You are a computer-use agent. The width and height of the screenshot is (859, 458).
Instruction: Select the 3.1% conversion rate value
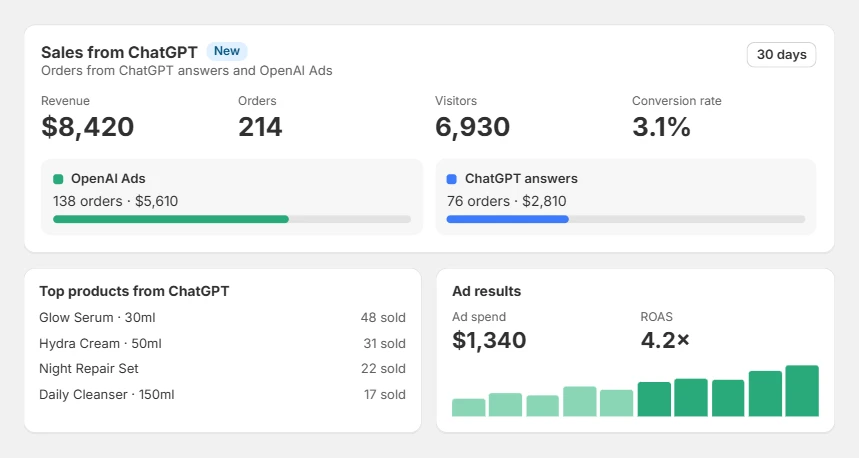(x=661, y=127)
